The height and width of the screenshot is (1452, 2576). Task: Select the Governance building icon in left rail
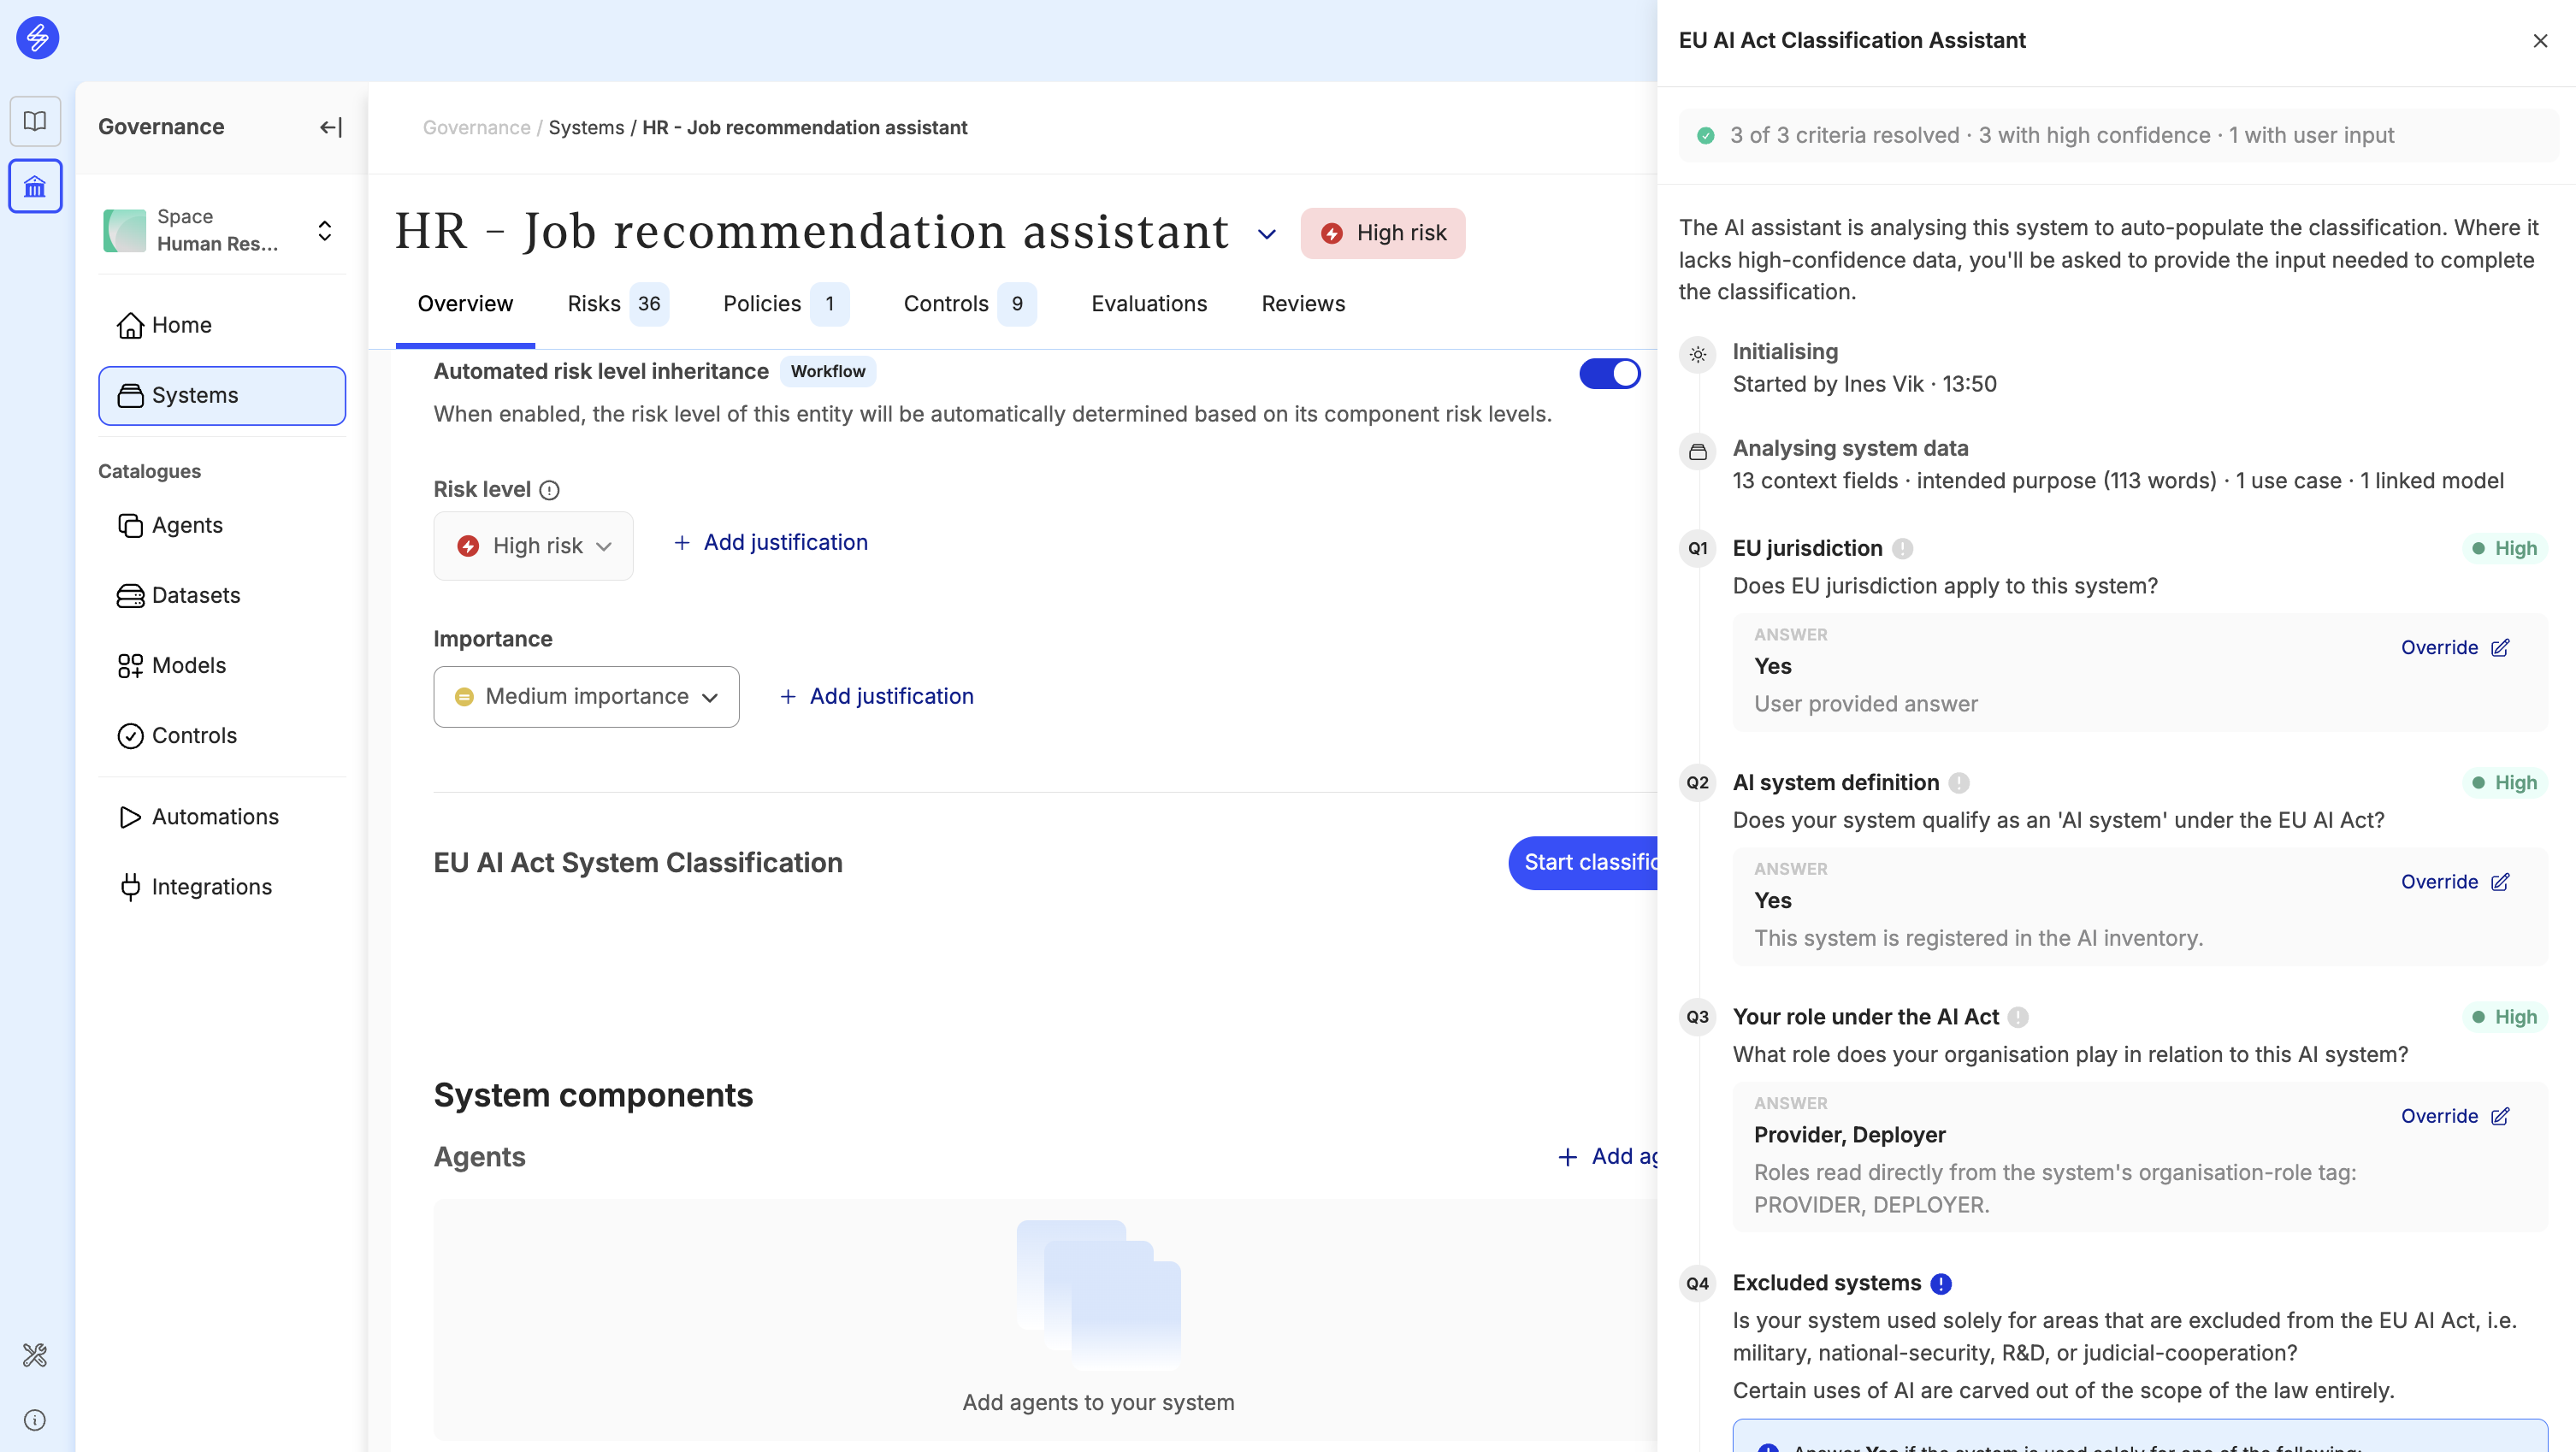(x=35, y=186)
